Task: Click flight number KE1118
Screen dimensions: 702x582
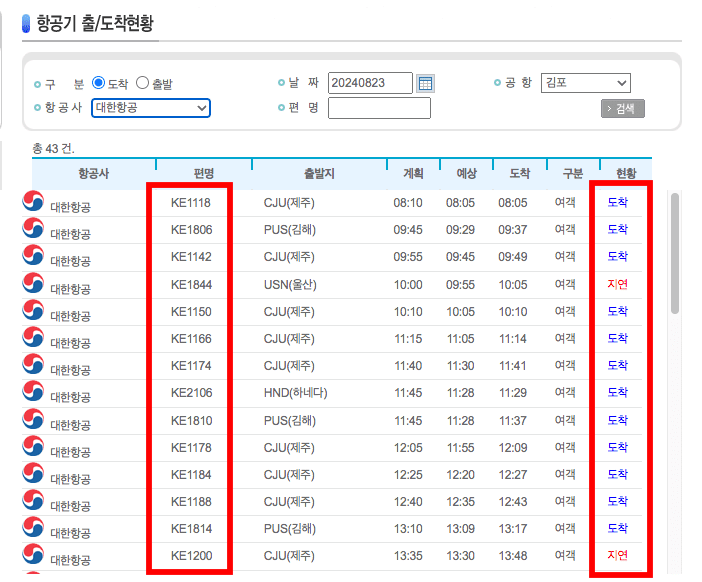Action: 191,203
